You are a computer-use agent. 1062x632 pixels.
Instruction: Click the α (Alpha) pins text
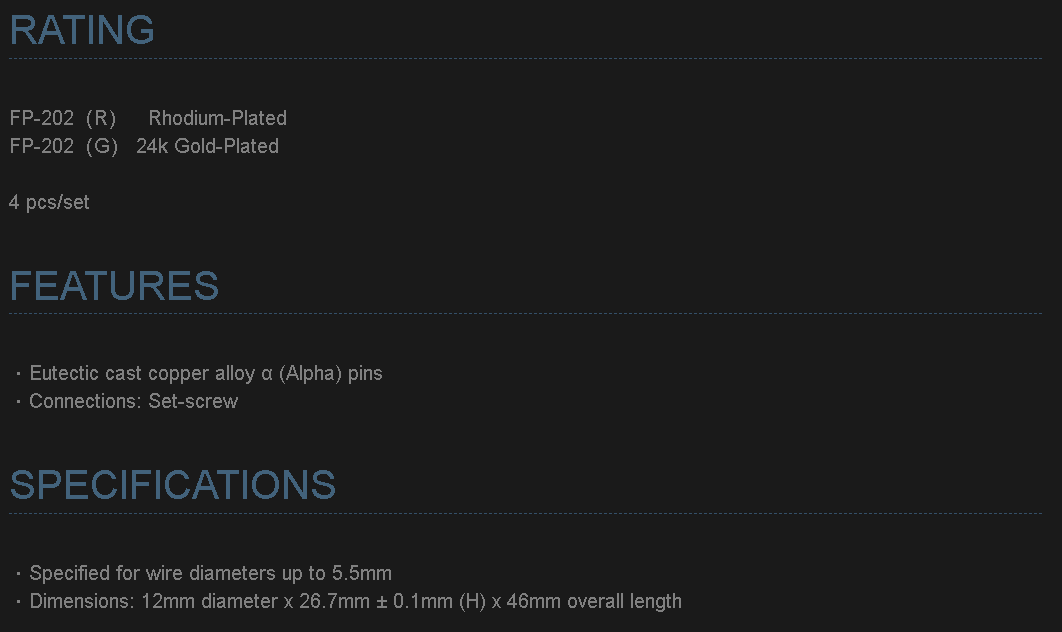coord(322,374)
